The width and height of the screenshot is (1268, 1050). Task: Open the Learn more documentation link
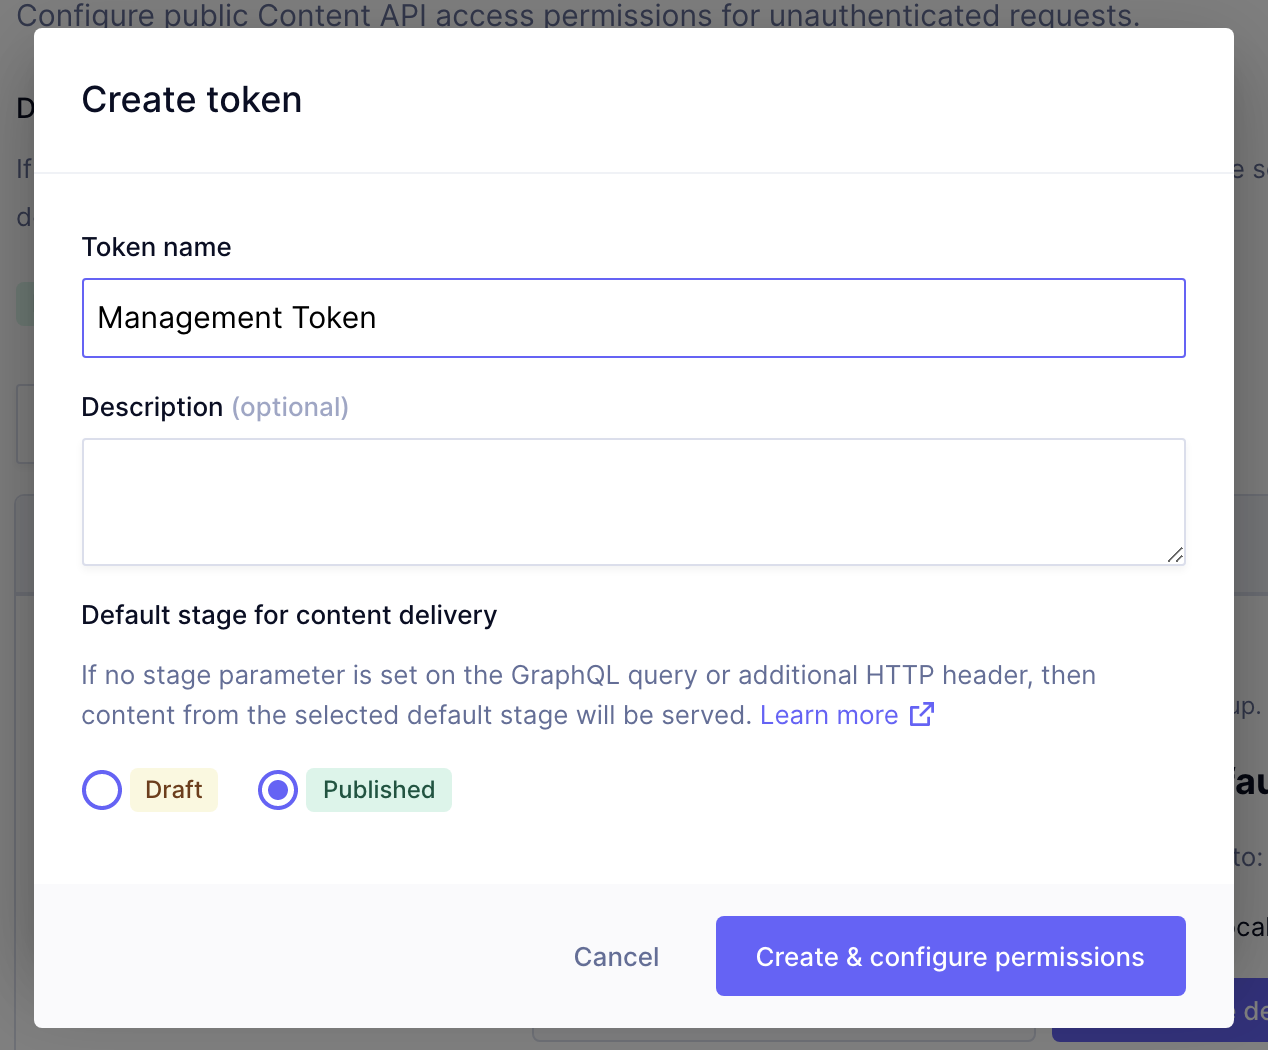click(828, 714)
